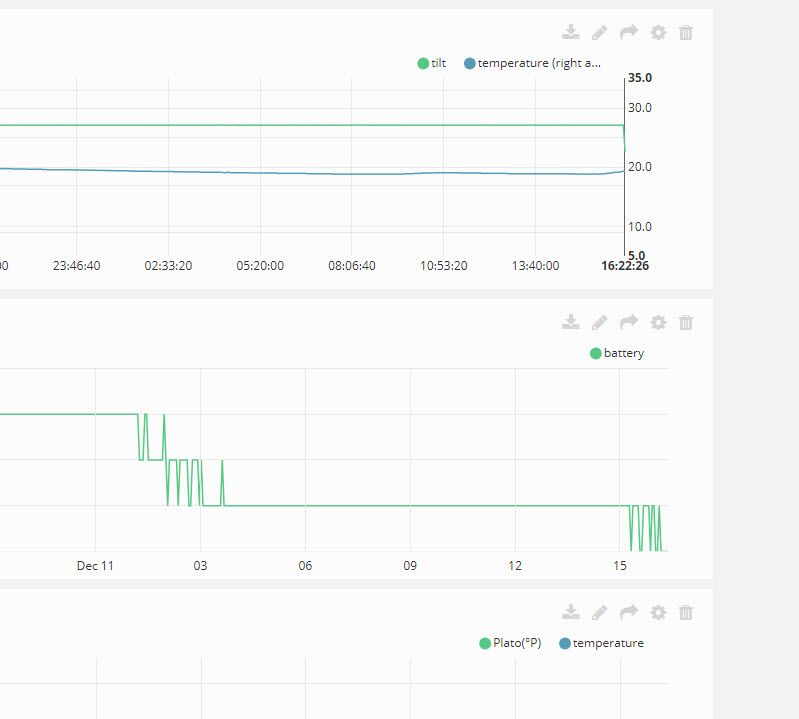
Task: Download the battery chart data
Action: point(570,322)
